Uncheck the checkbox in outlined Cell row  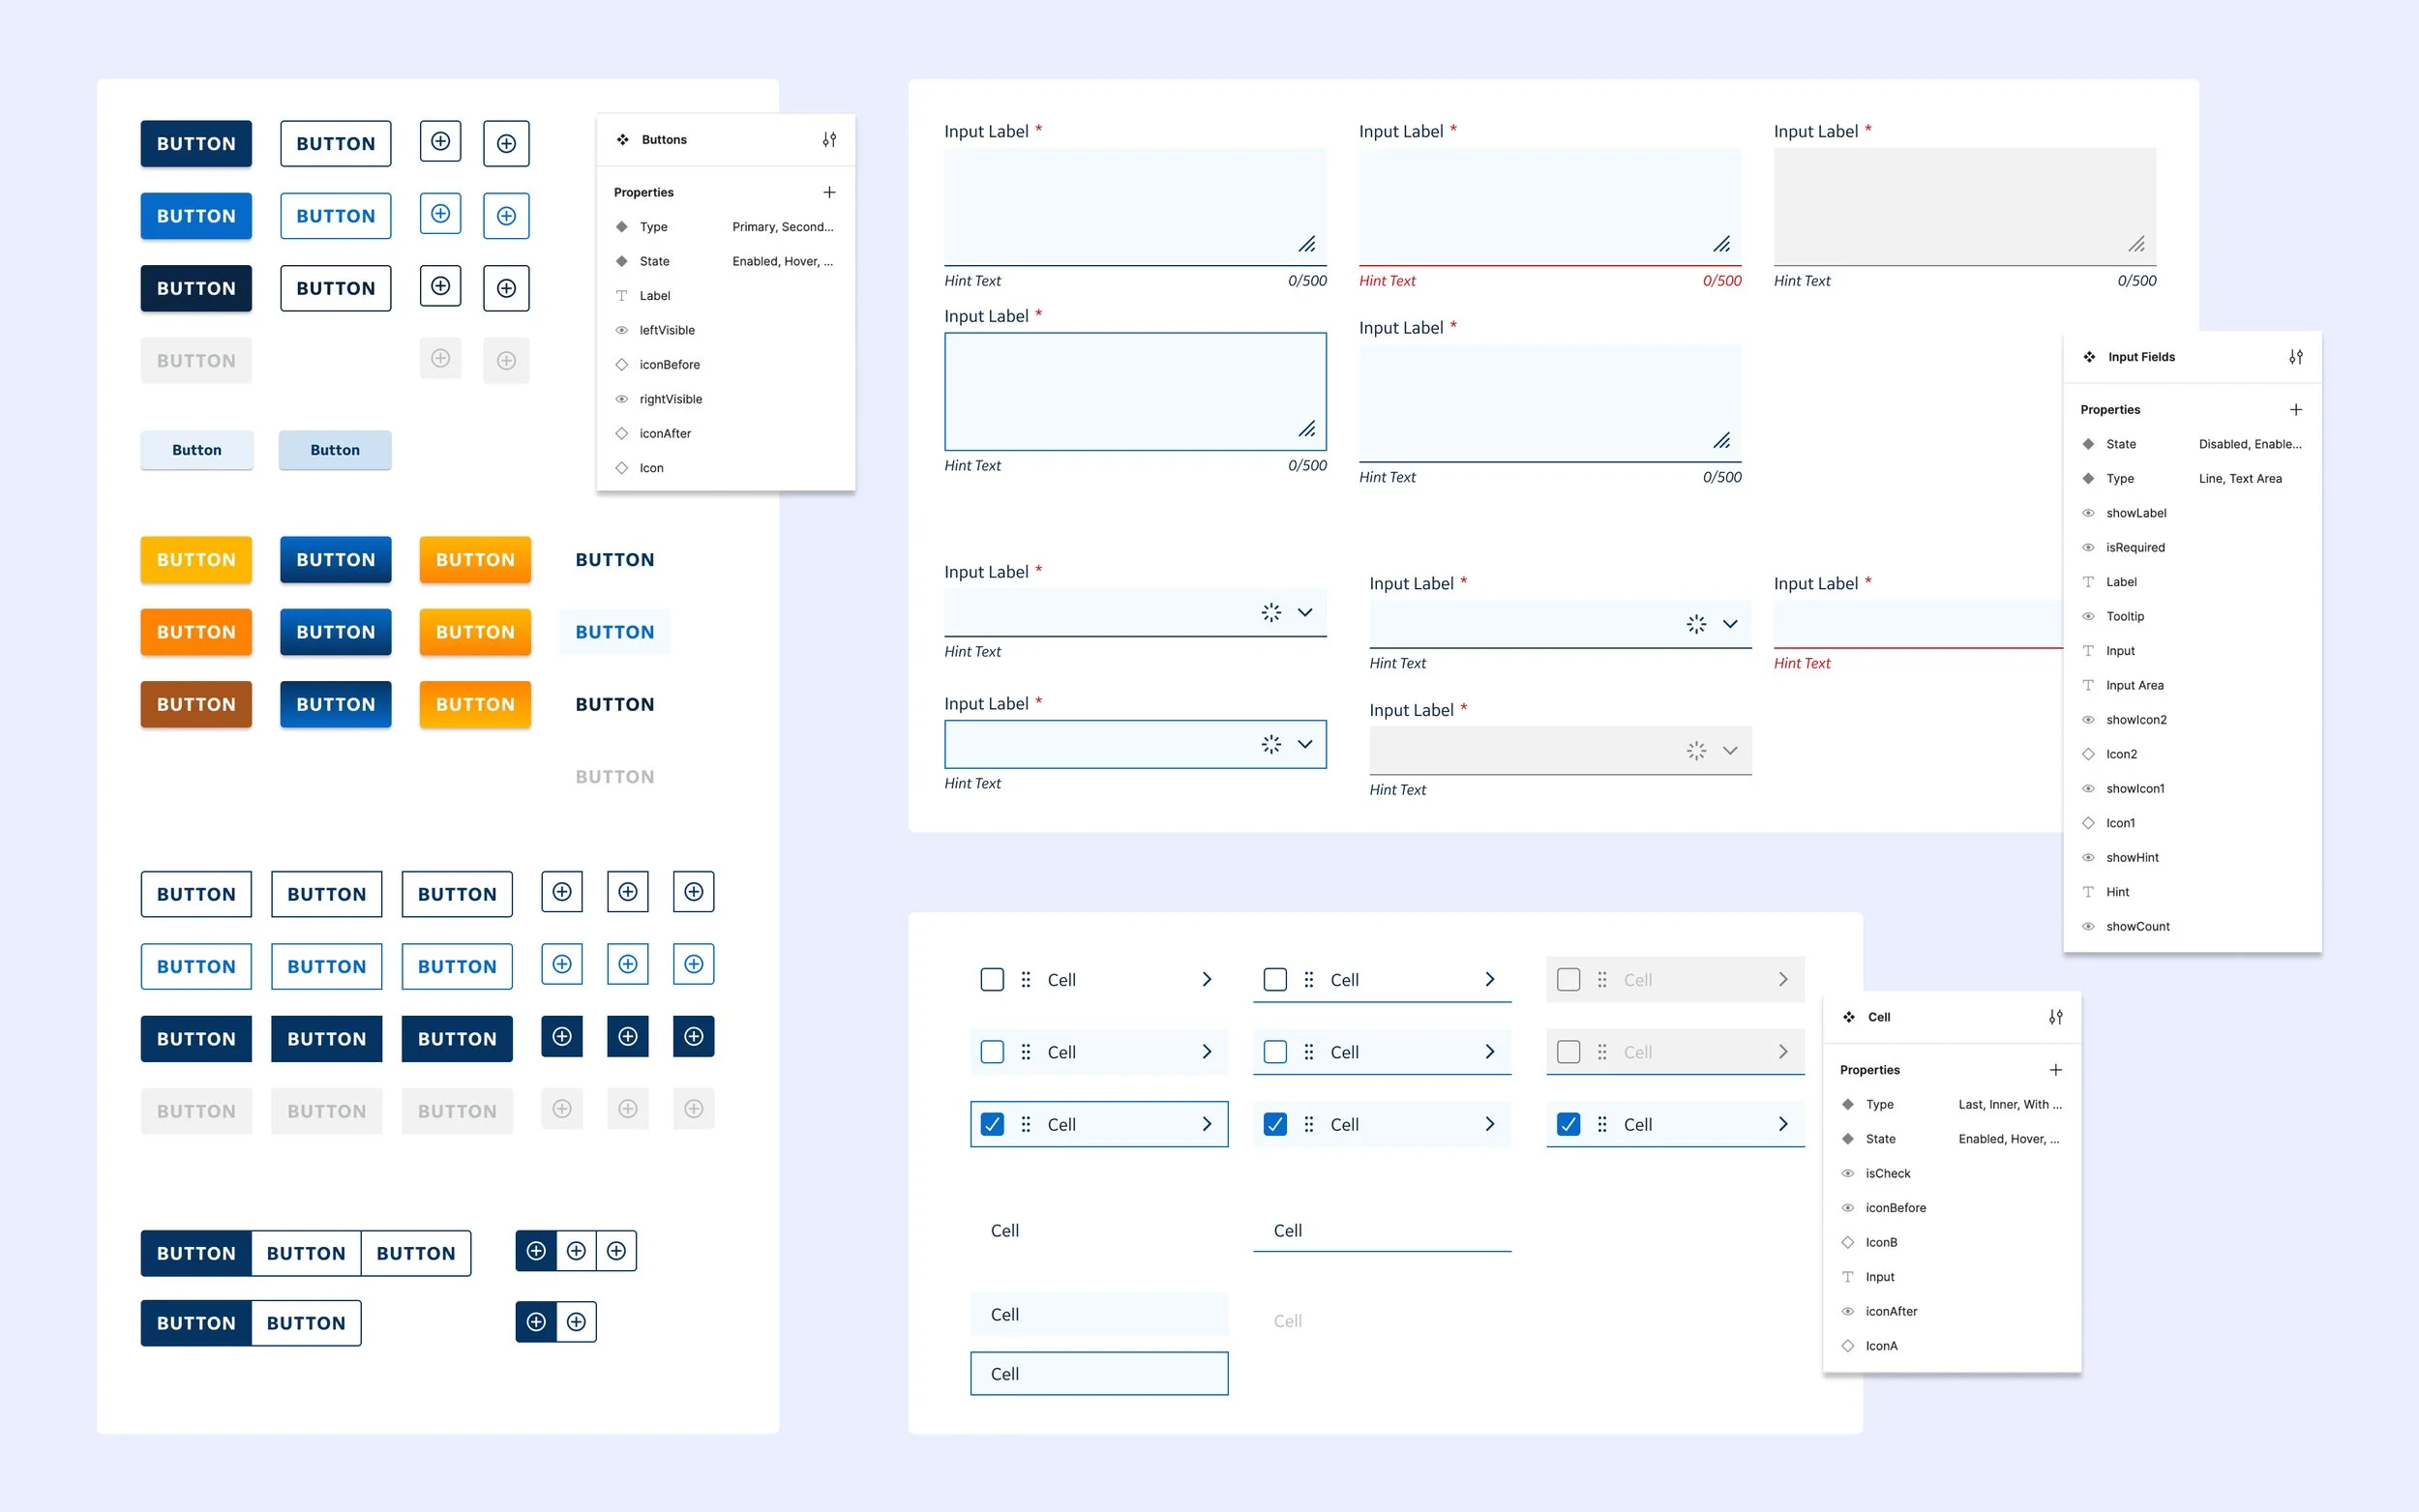(992, 1124)
